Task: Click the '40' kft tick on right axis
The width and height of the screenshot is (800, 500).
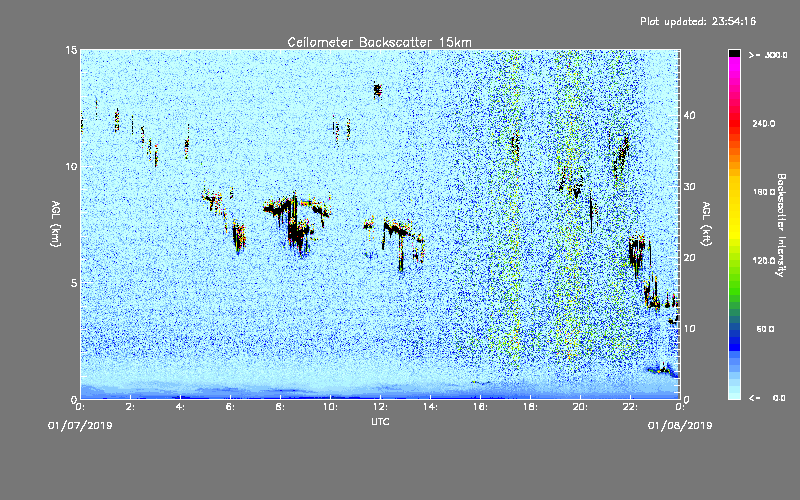Action: (x=689, y=115)
